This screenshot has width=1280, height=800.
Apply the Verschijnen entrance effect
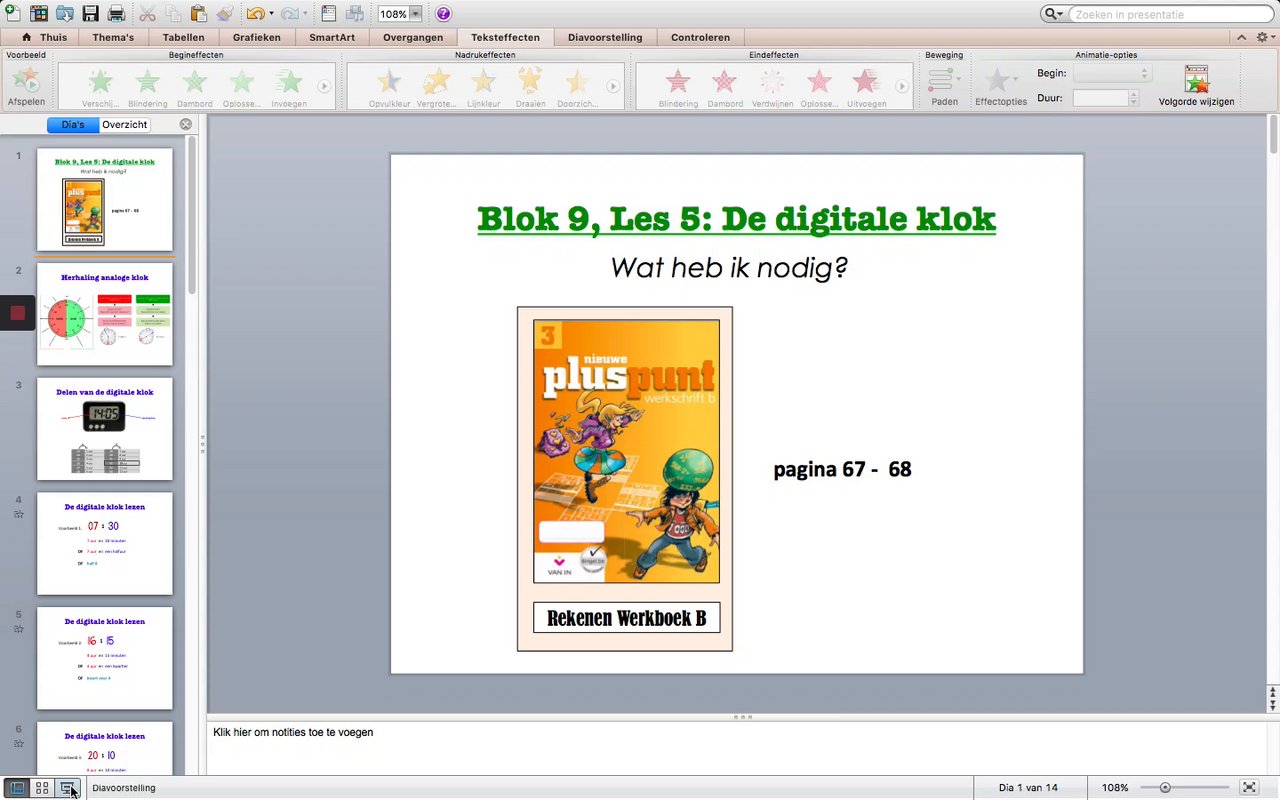(100, 88)
